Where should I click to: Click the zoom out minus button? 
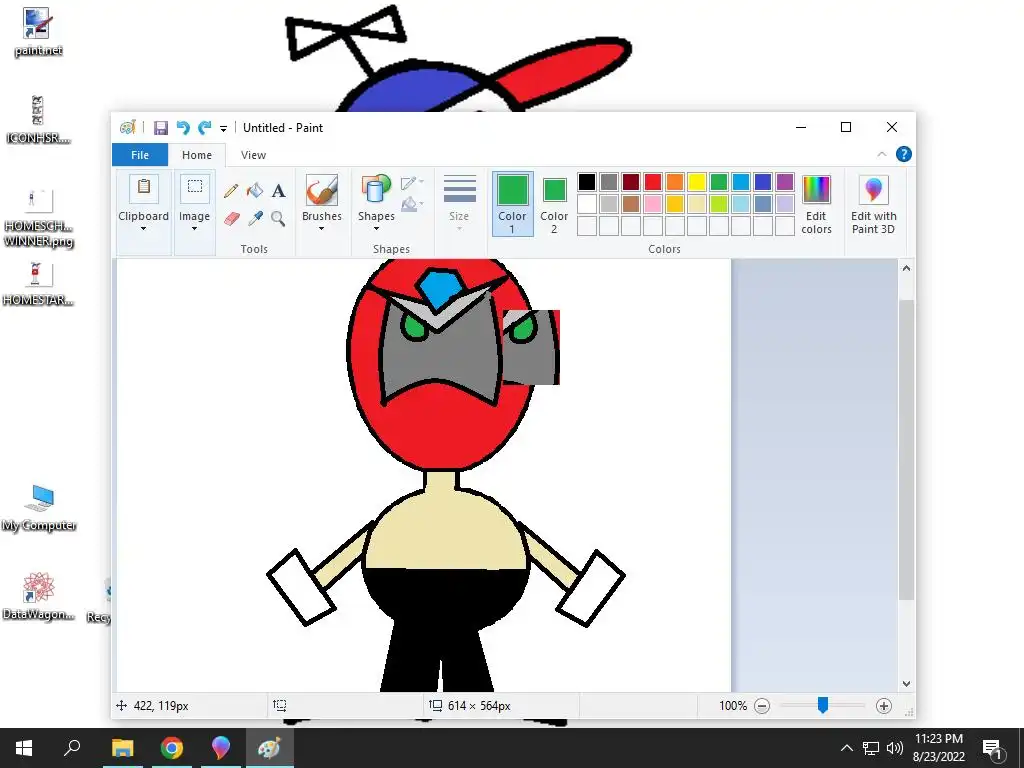[x=762, y=706]
